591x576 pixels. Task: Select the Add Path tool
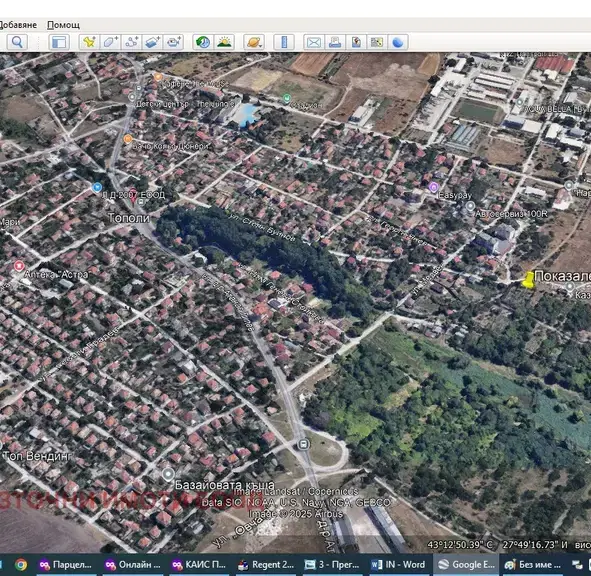pyautogui.click(x=131, y=42)
